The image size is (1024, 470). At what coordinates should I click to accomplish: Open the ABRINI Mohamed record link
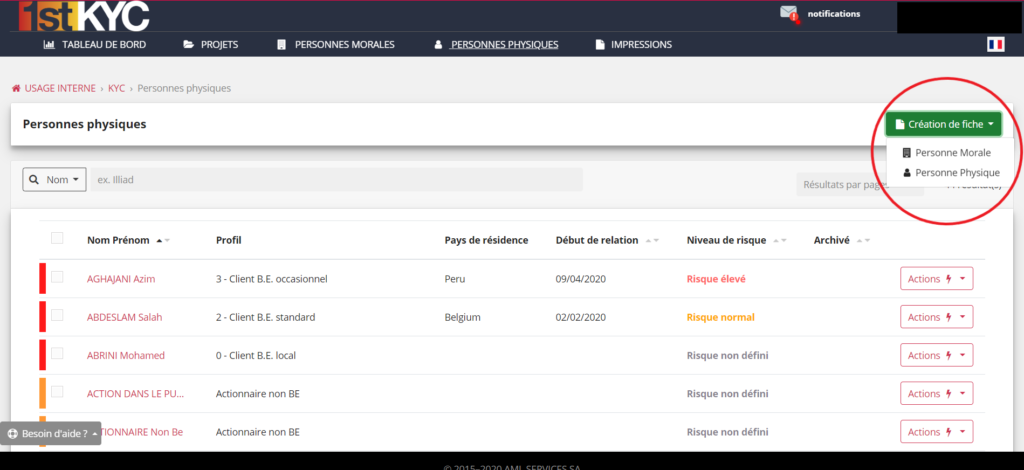(126, 356)
